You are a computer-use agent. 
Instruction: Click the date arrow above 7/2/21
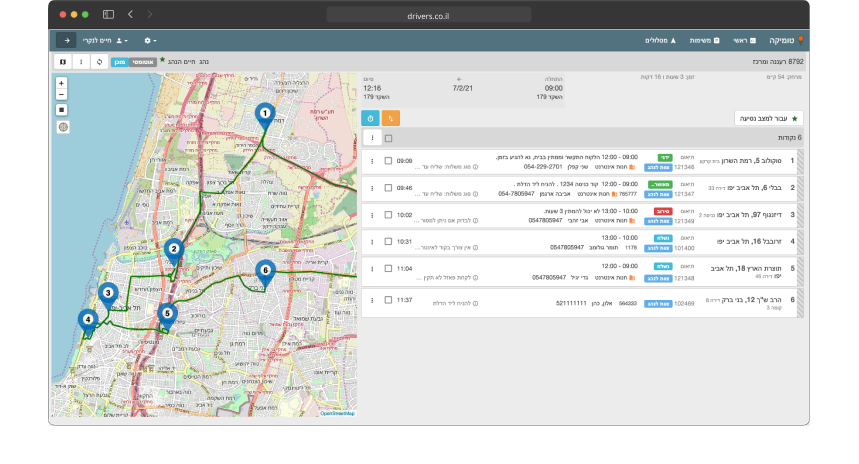tap(459, 79)
